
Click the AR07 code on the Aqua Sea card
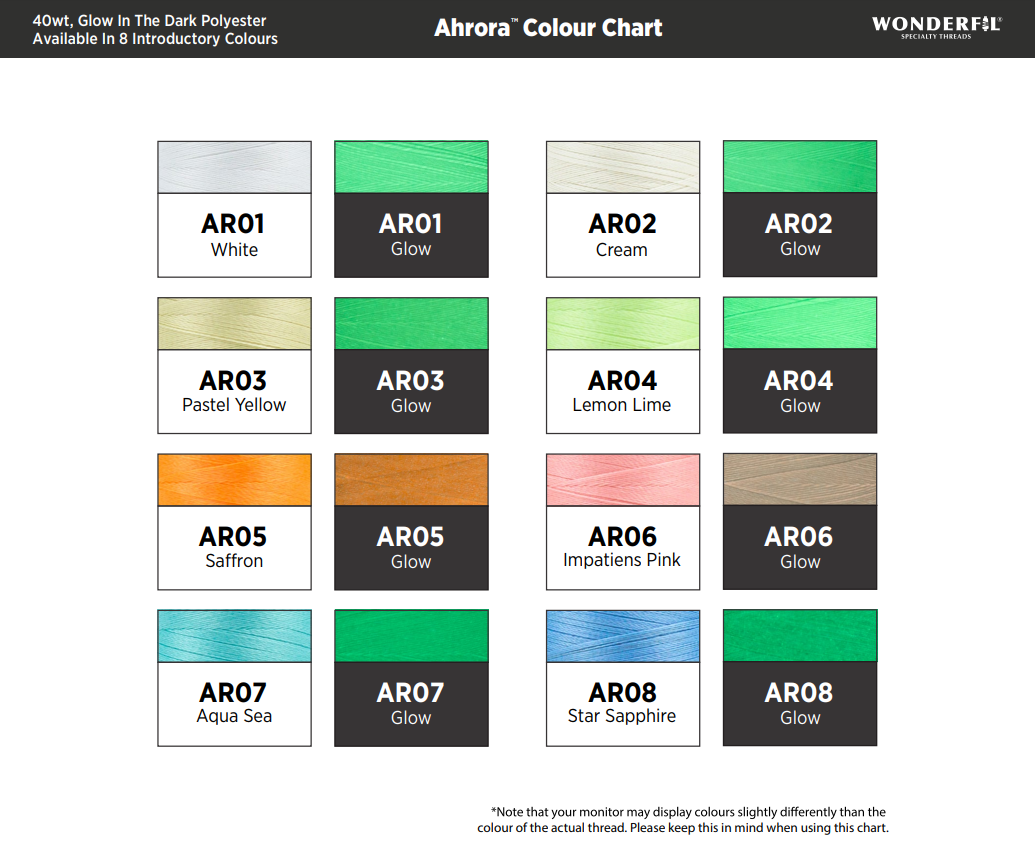pos(233,693)
